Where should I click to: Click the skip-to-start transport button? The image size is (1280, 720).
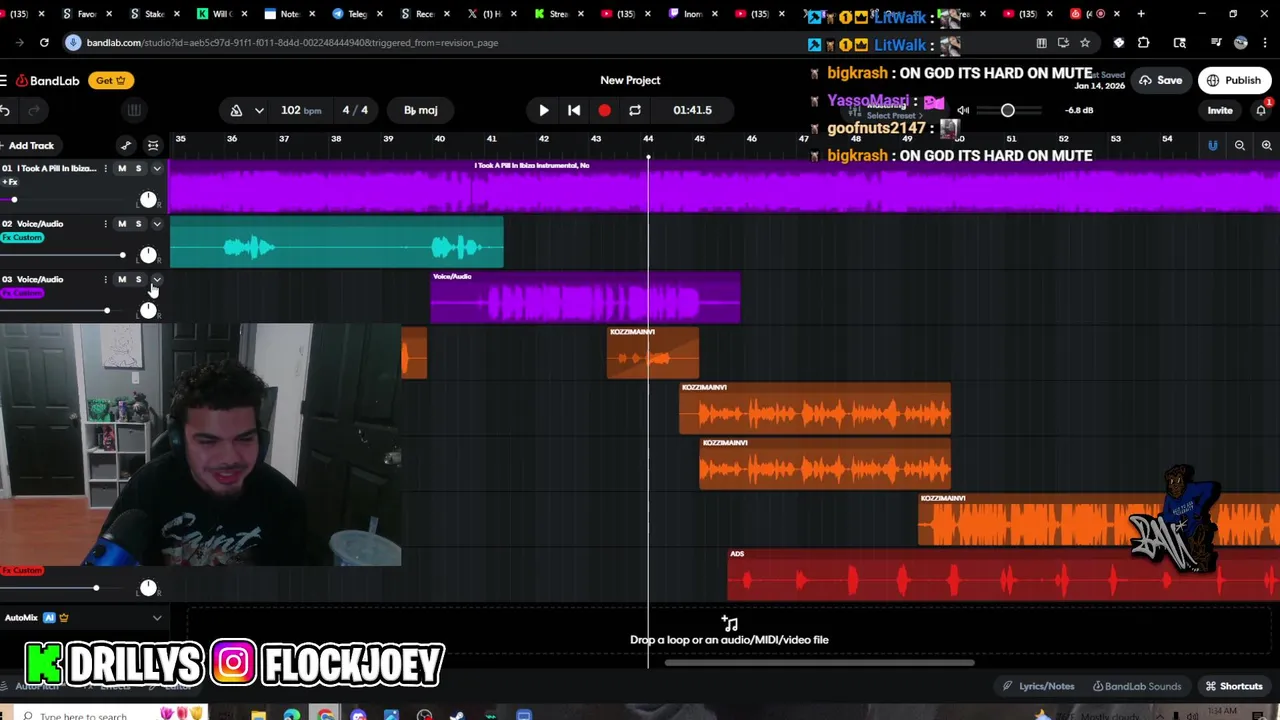coord(574,110)
